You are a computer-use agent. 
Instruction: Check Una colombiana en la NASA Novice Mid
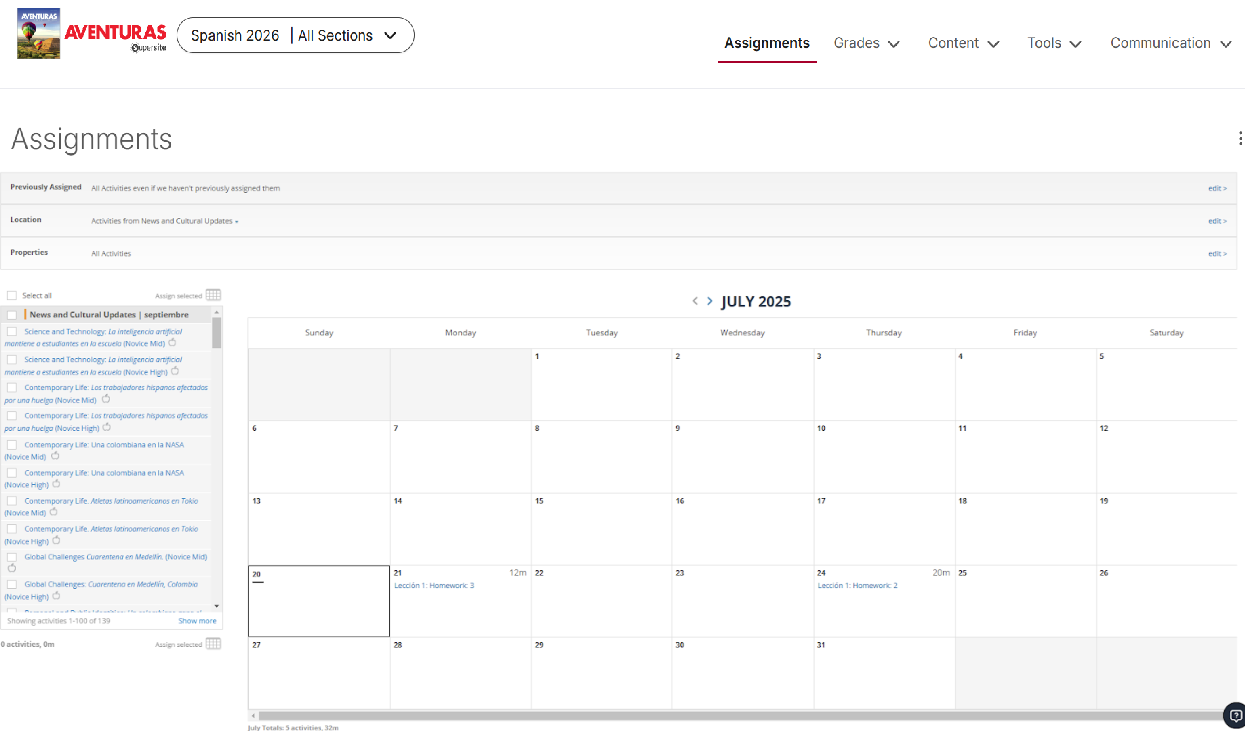pyautogui.click(x=12, y=444)
